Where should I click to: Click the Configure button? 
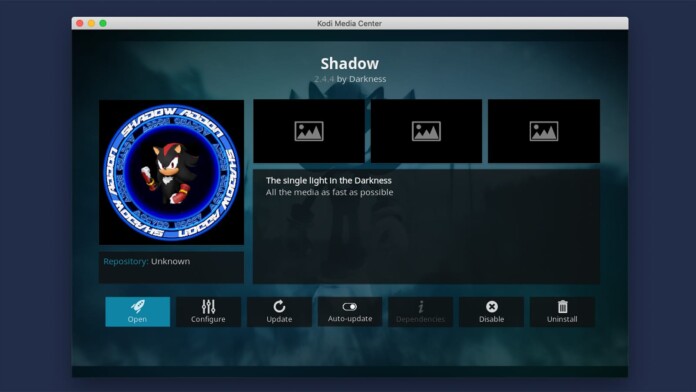(208, 312)
